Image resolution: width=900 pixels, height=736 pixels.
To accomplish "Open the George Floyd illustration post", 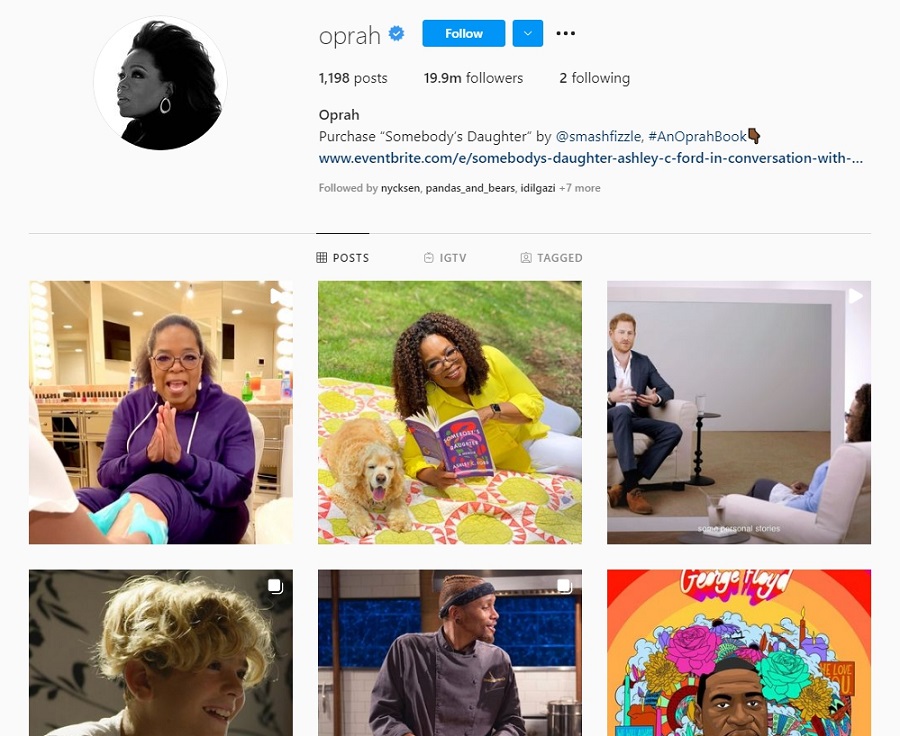I will click(739, 653).
